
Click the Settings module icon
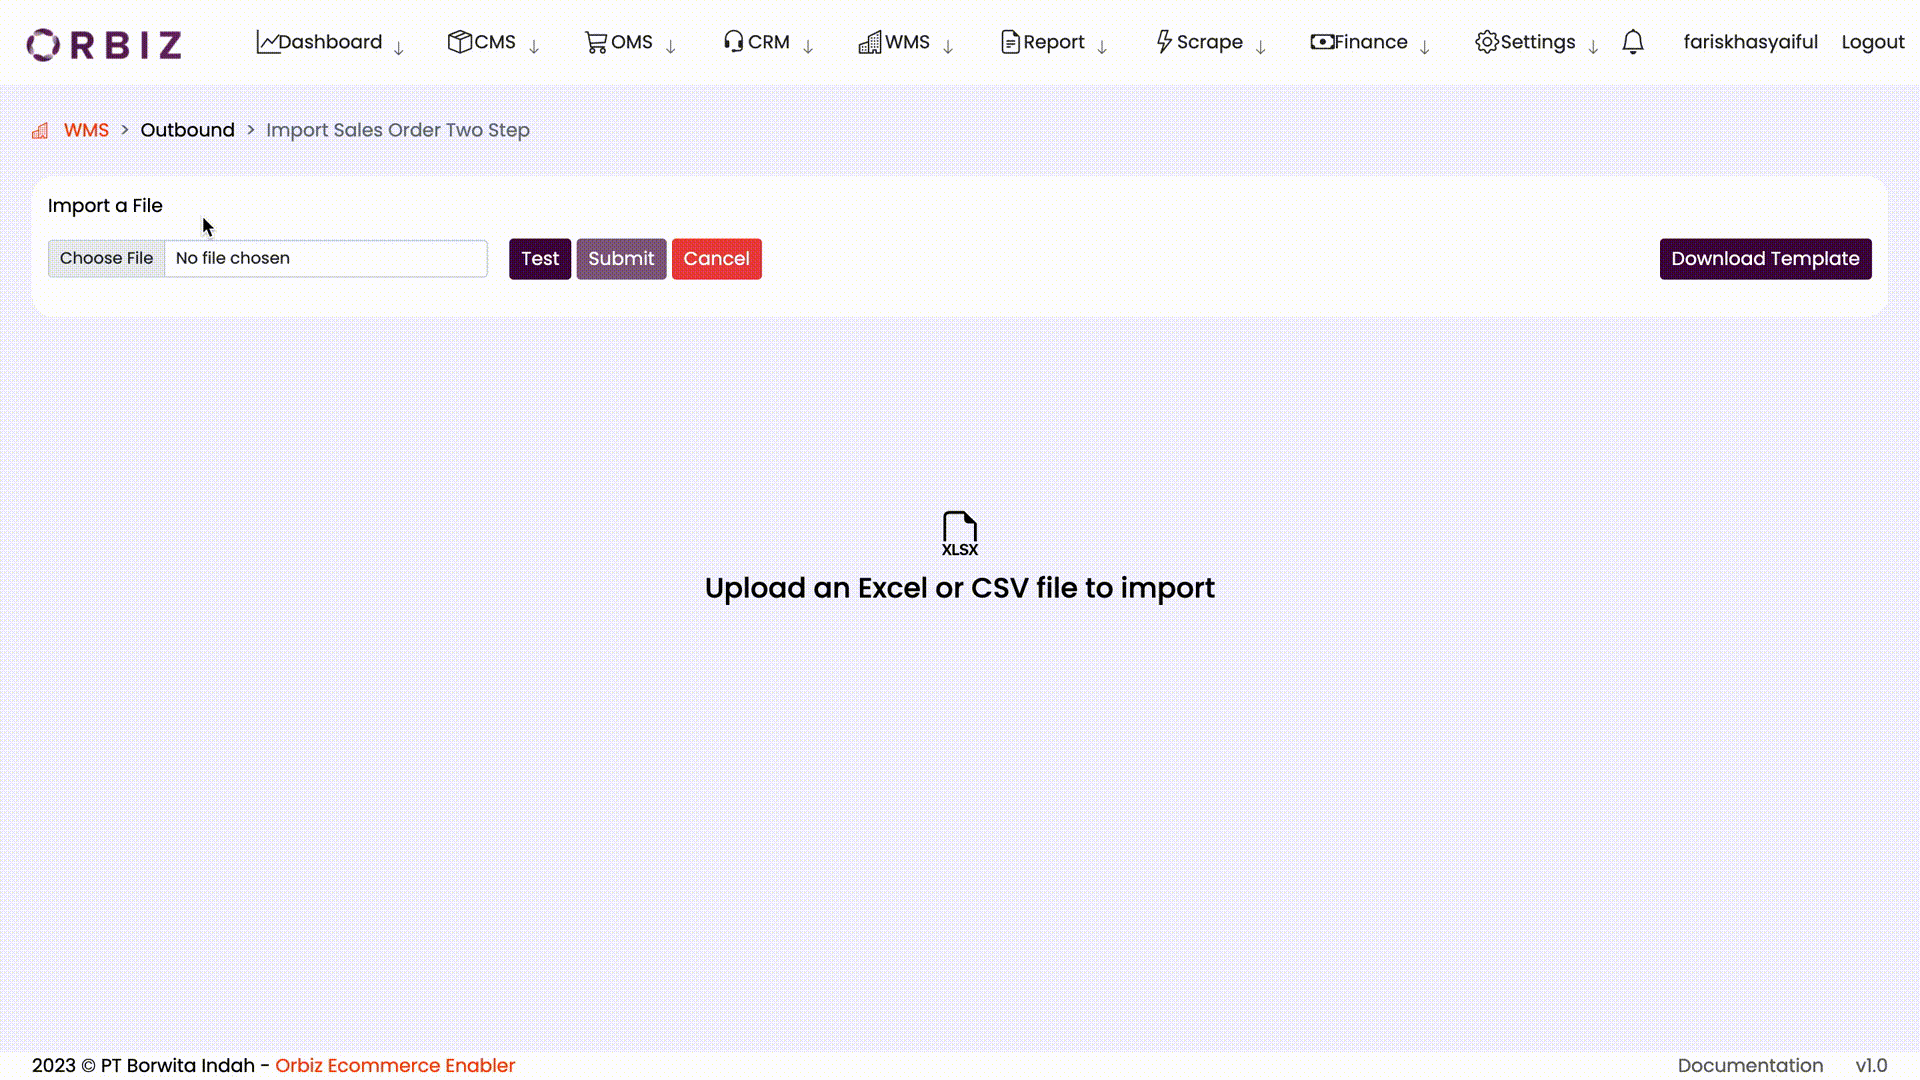click(x=1485, y=41)
